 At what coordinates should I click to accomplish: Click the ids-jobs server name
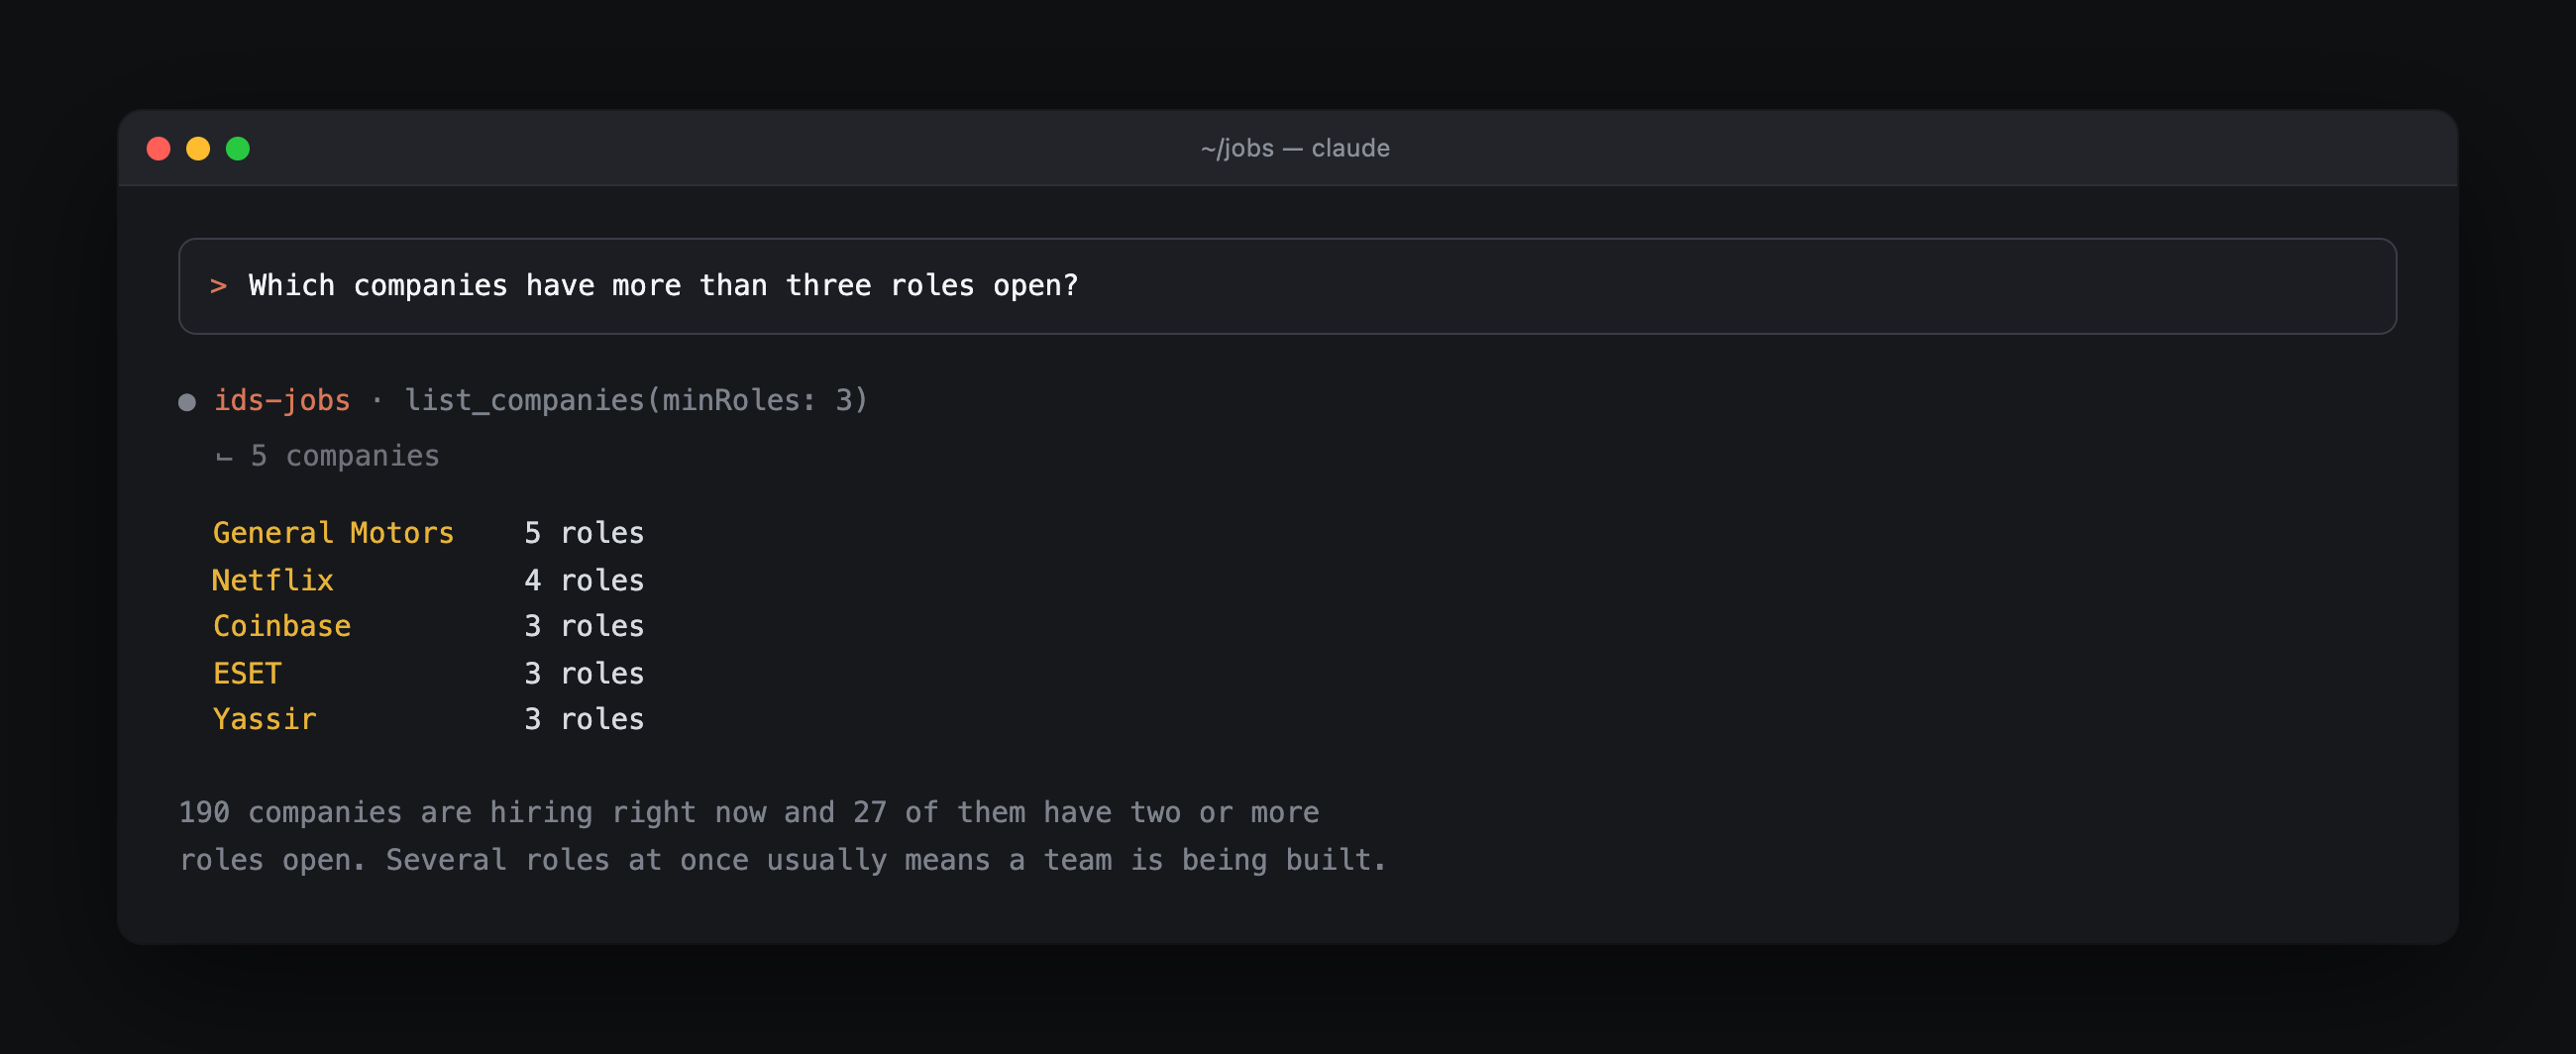[x=282, y=400]
